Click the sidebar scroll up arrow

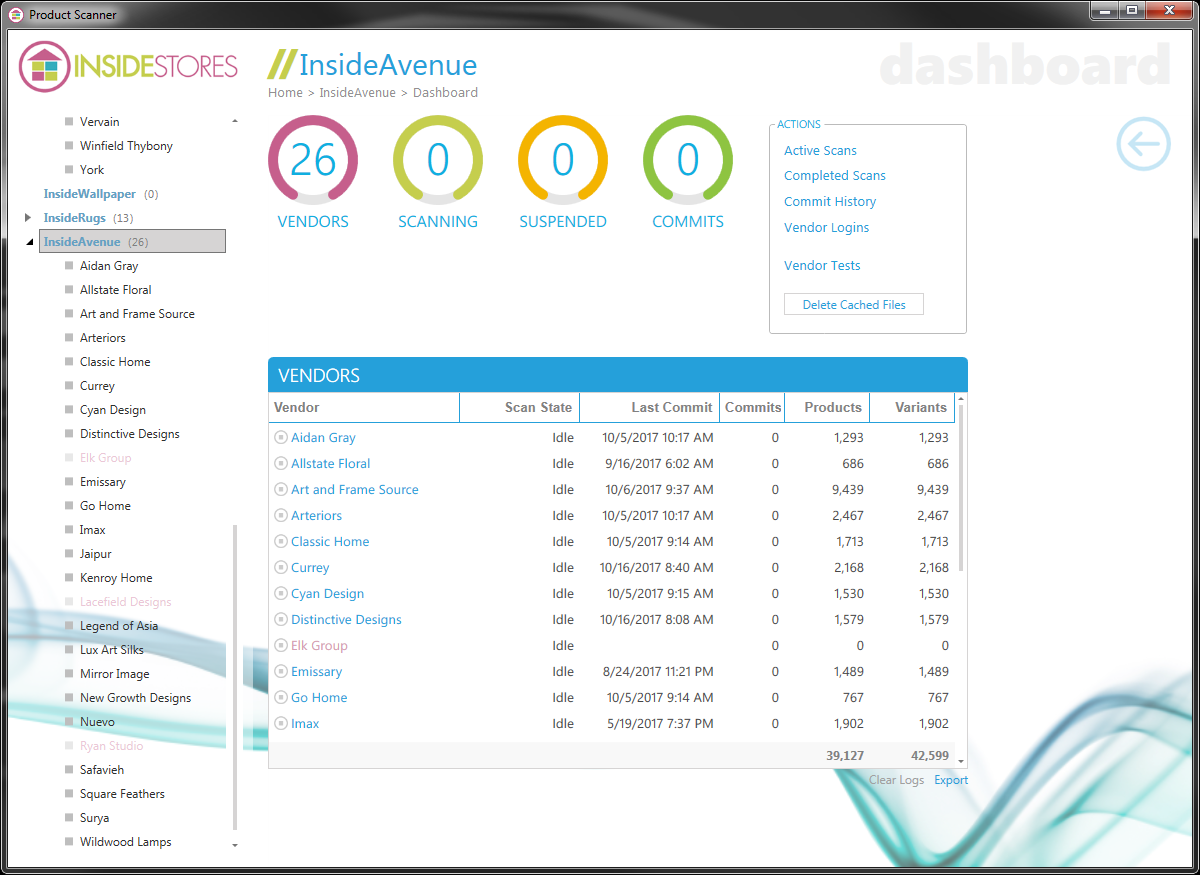(235, 121)
